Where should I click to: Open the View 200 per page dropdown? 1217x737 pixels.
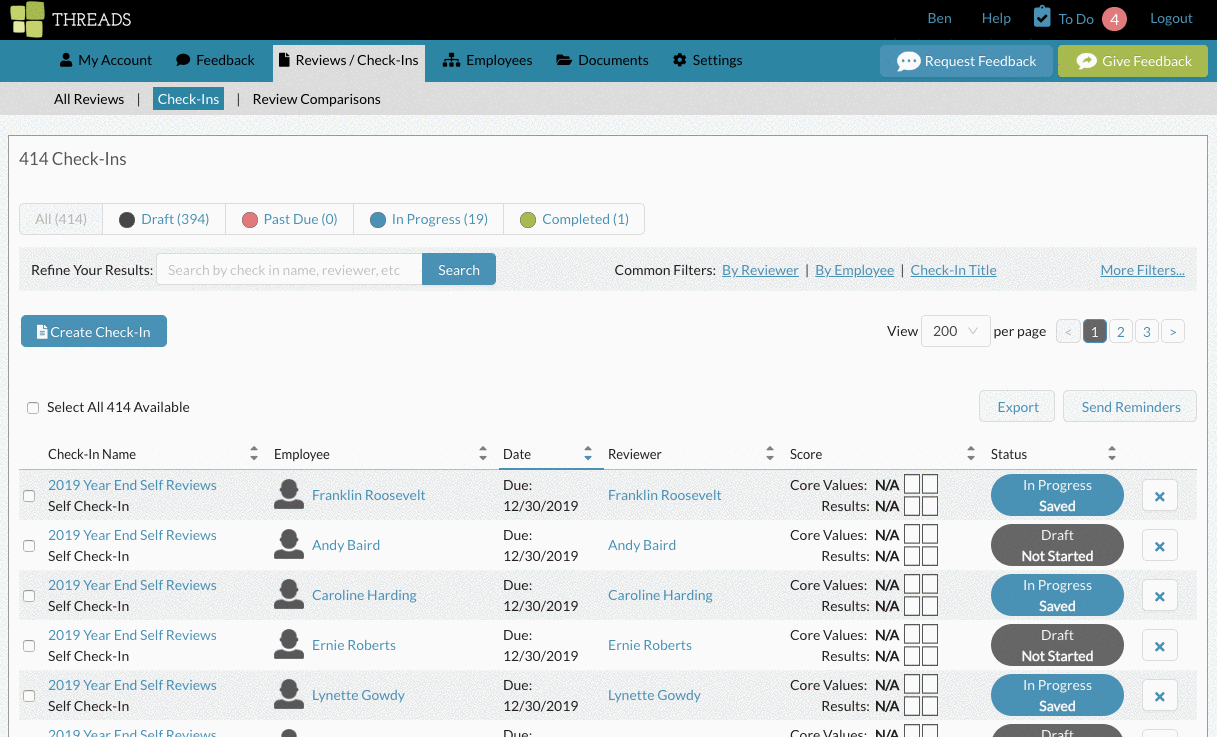tap(956, 331)
